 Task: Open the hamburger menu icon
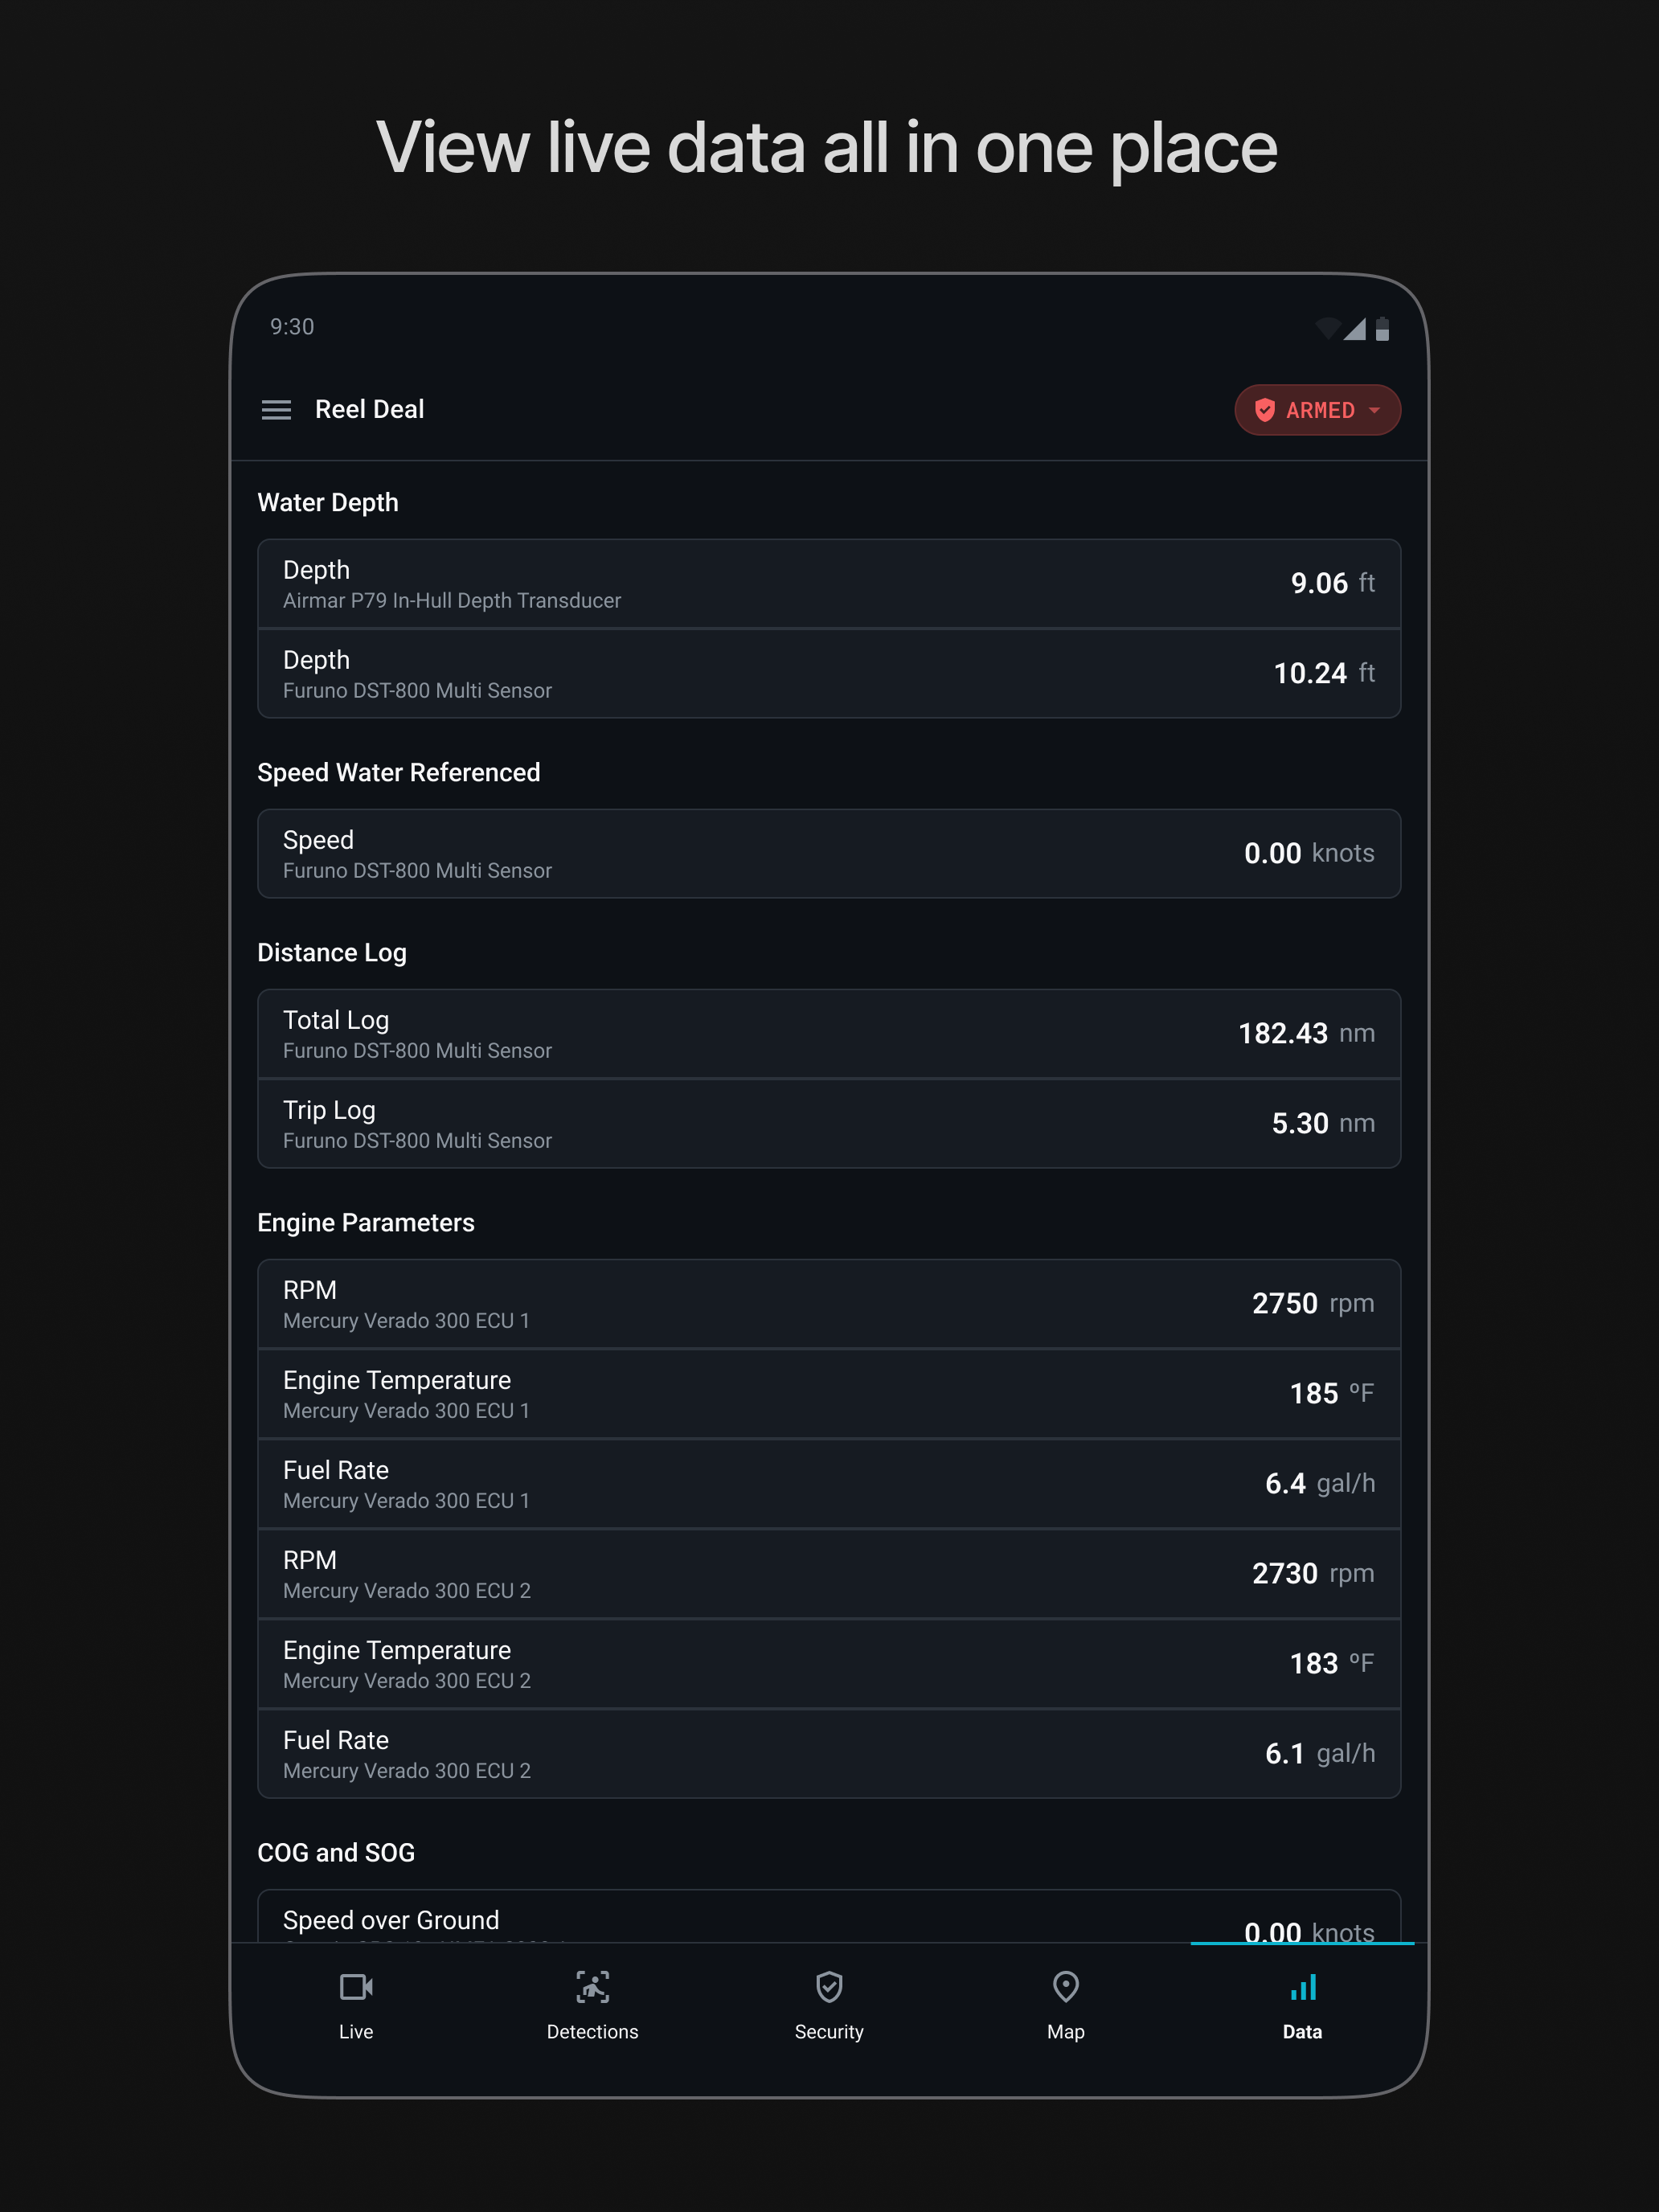(276, 410)
